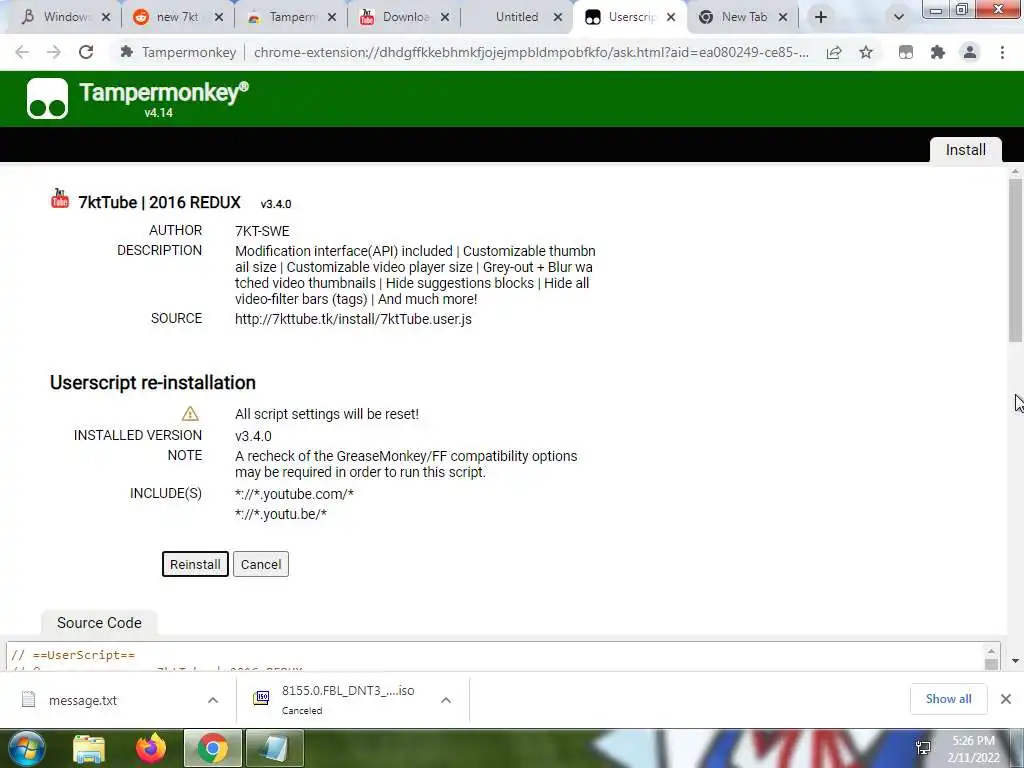
Task: Expand the message.txt download options arrow
Action: [213, 700]
